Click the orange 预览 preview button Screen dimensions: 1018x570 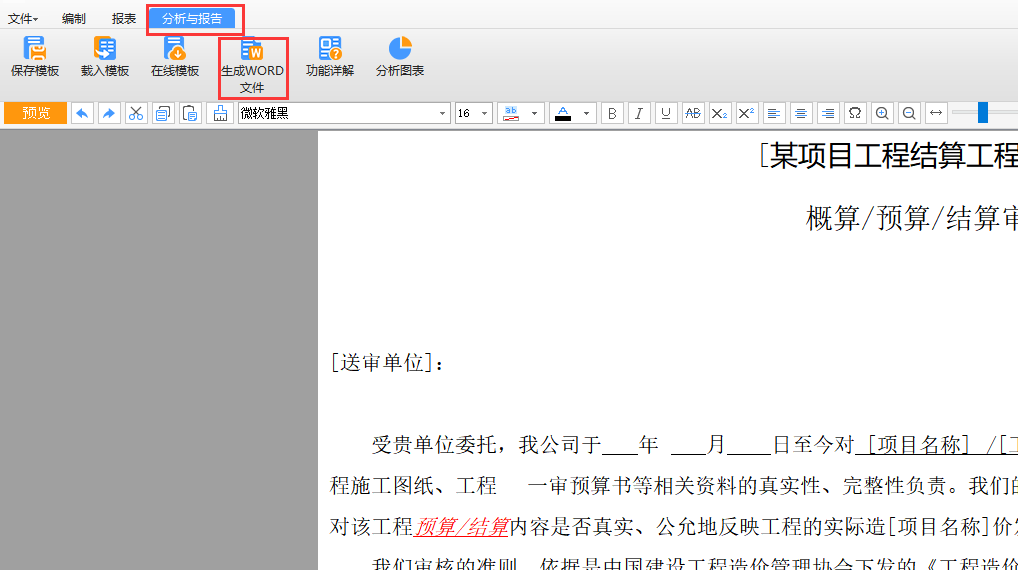point(36,113)
